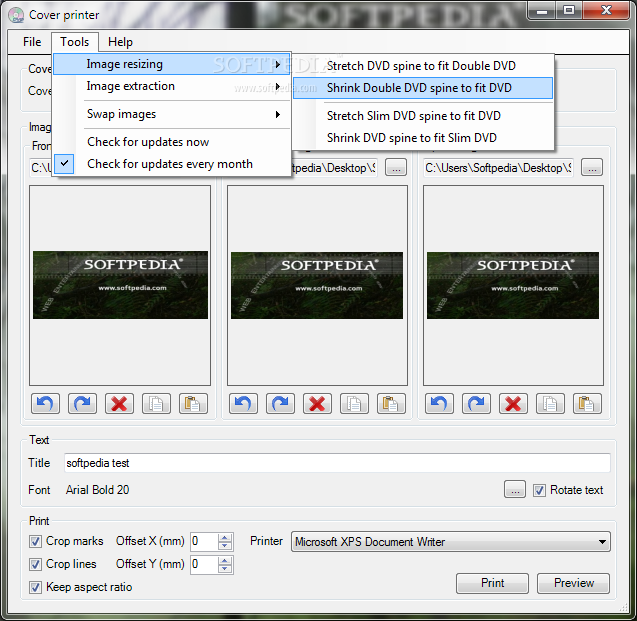
Task: Select the first Softpedia image preview
Action: pos(120,285)
